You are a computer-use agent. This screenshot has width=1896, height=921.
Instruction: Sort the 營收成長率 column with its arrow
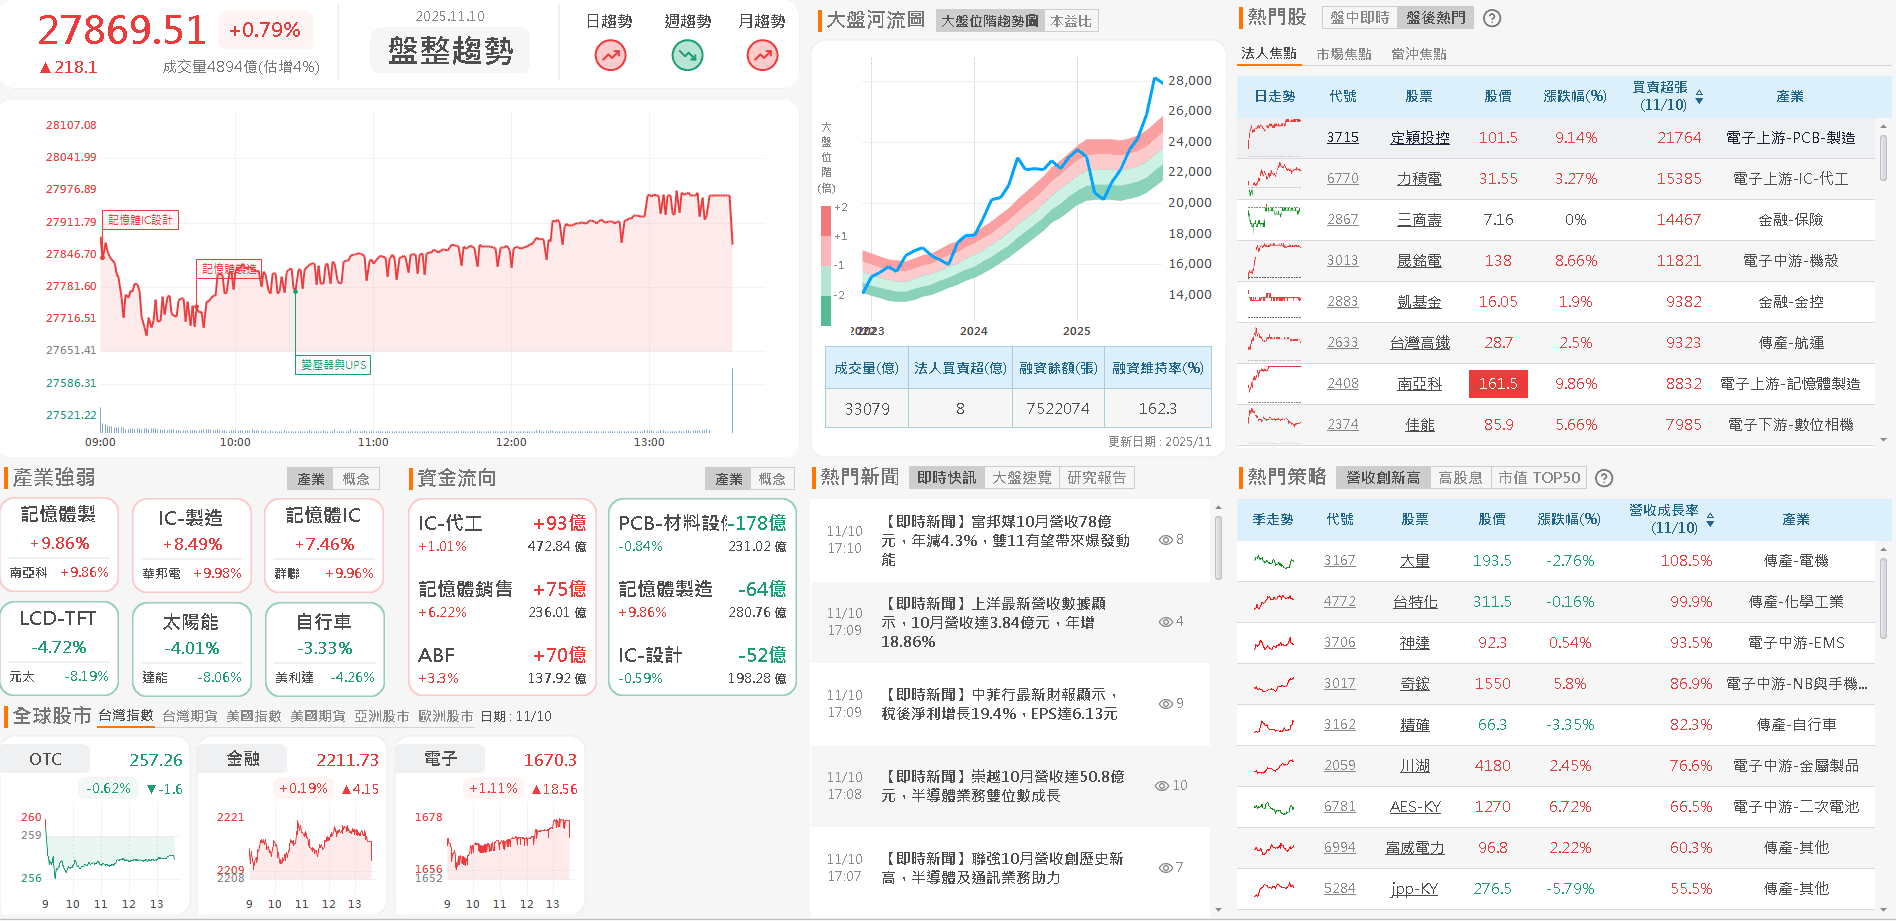tap(1710, 519)
